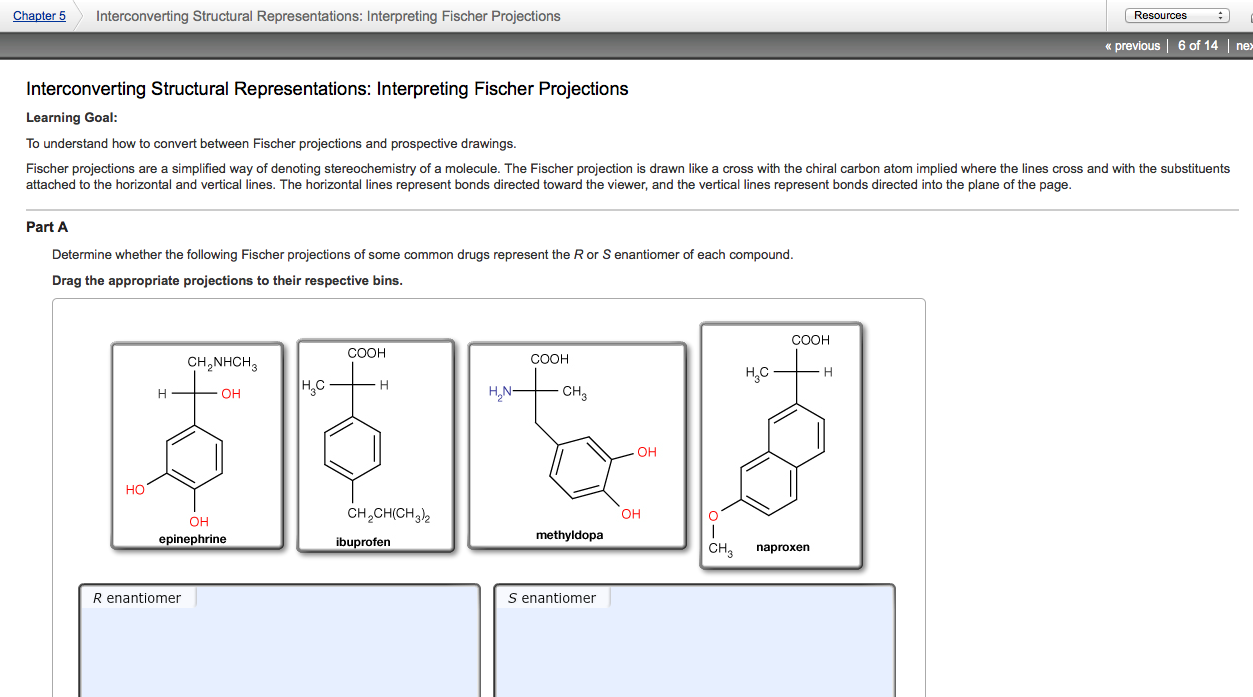Select the methyldopa Fischer projection card
This screenshot has width=1253, height=697.
576,445
